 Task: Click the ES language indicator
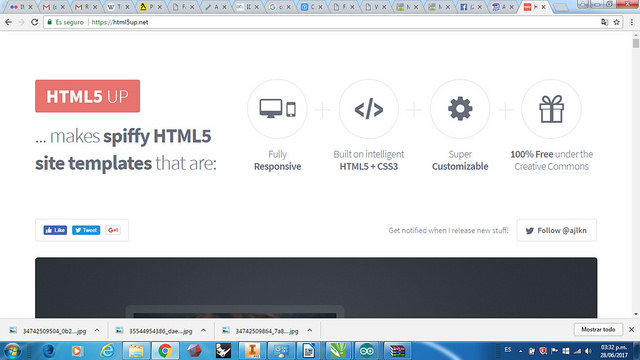coord(508,350)
